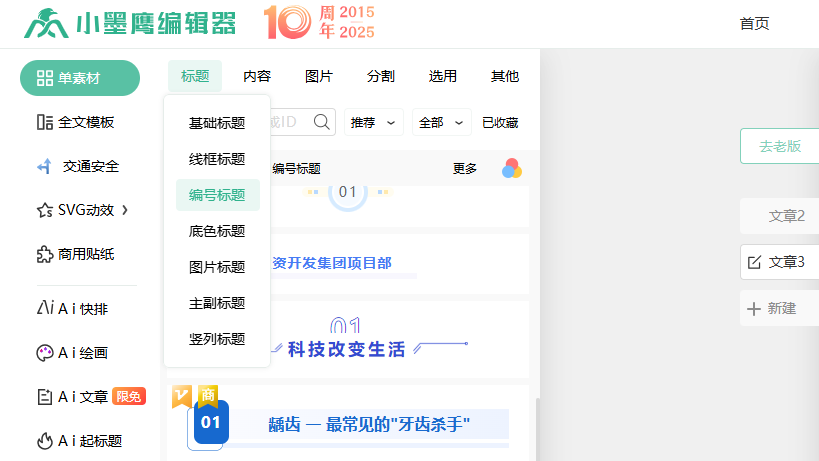
Task: Open the 推荐 sort dropdown
Action: click(x=373, y=122)
